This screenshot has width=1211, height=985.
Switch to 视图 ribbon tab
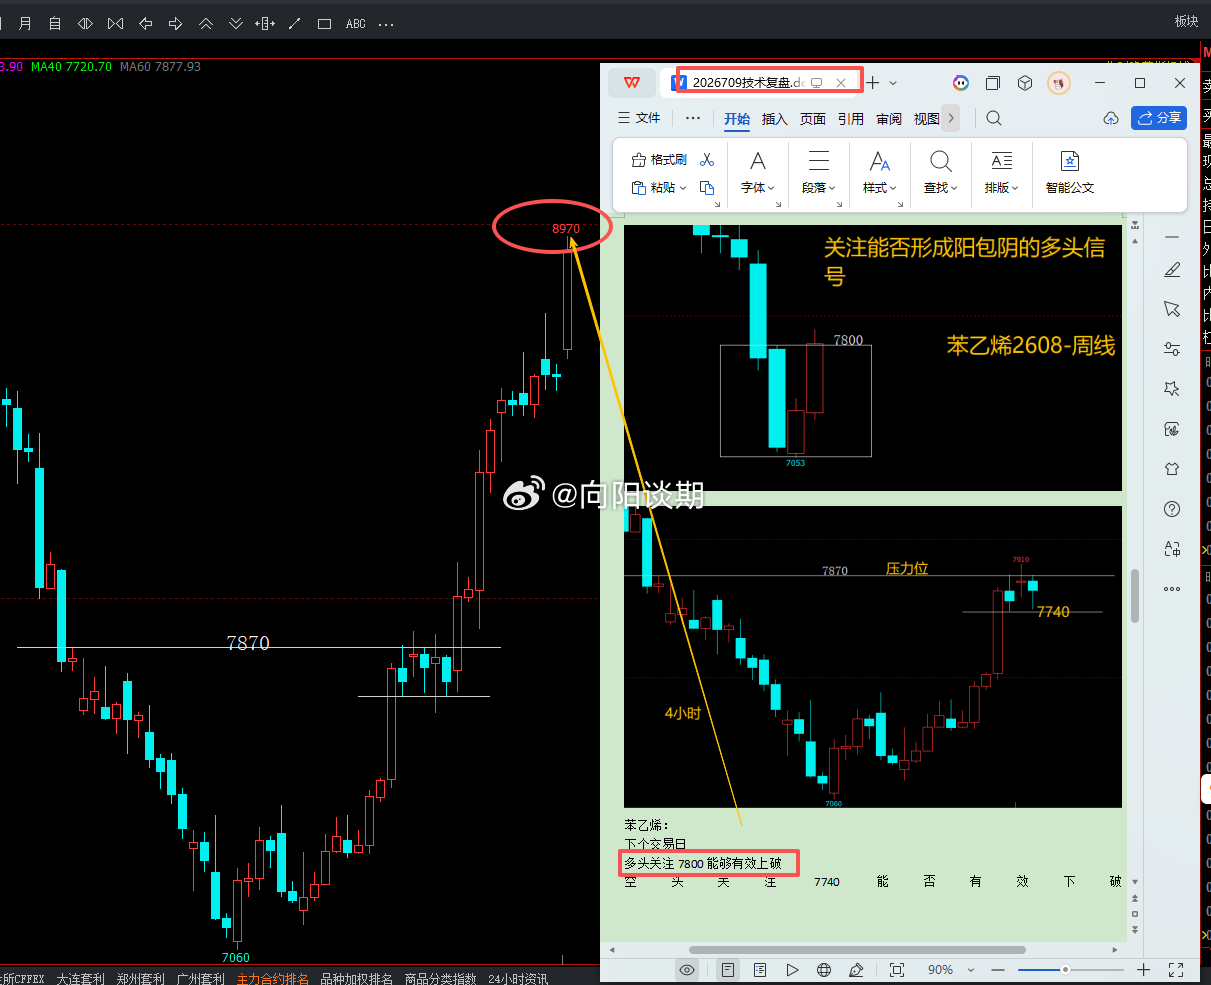coord(927,119)
